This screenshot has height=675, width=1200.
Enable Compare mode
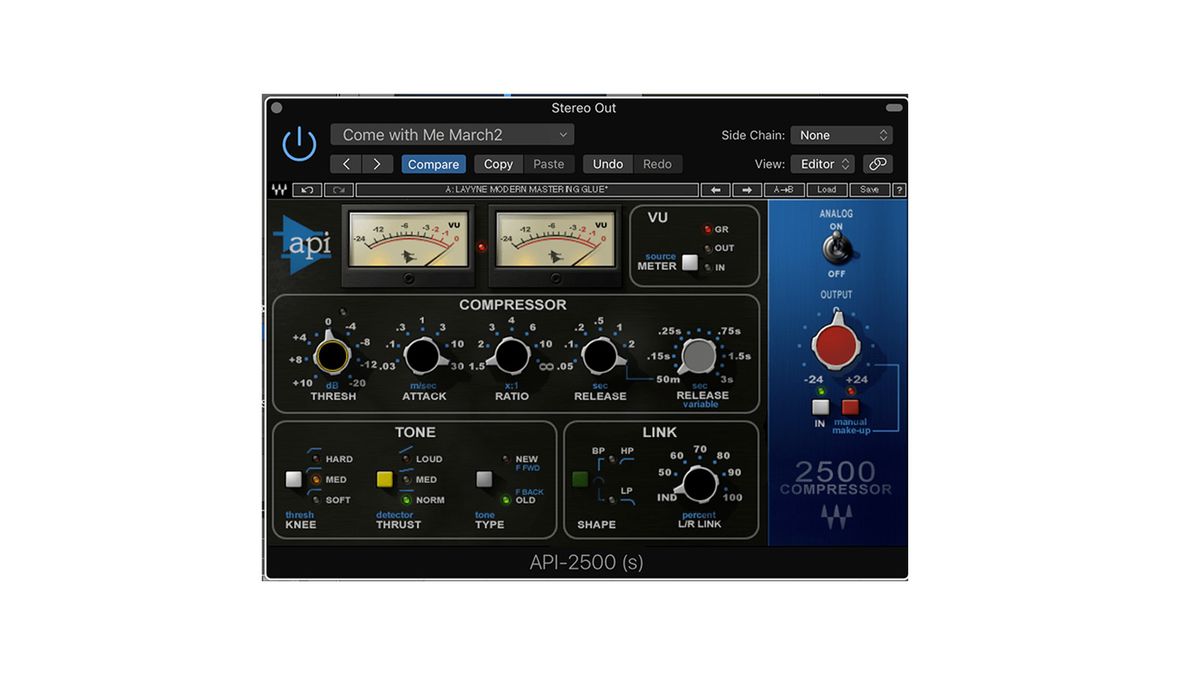pos(434,164)
